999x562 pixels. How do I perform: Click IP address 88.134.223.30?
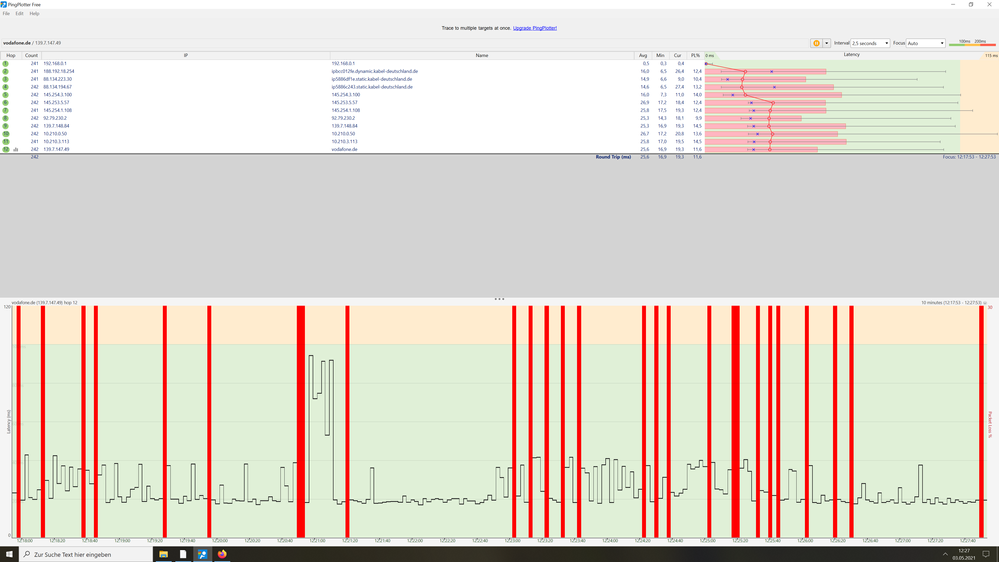pos(57,79)
